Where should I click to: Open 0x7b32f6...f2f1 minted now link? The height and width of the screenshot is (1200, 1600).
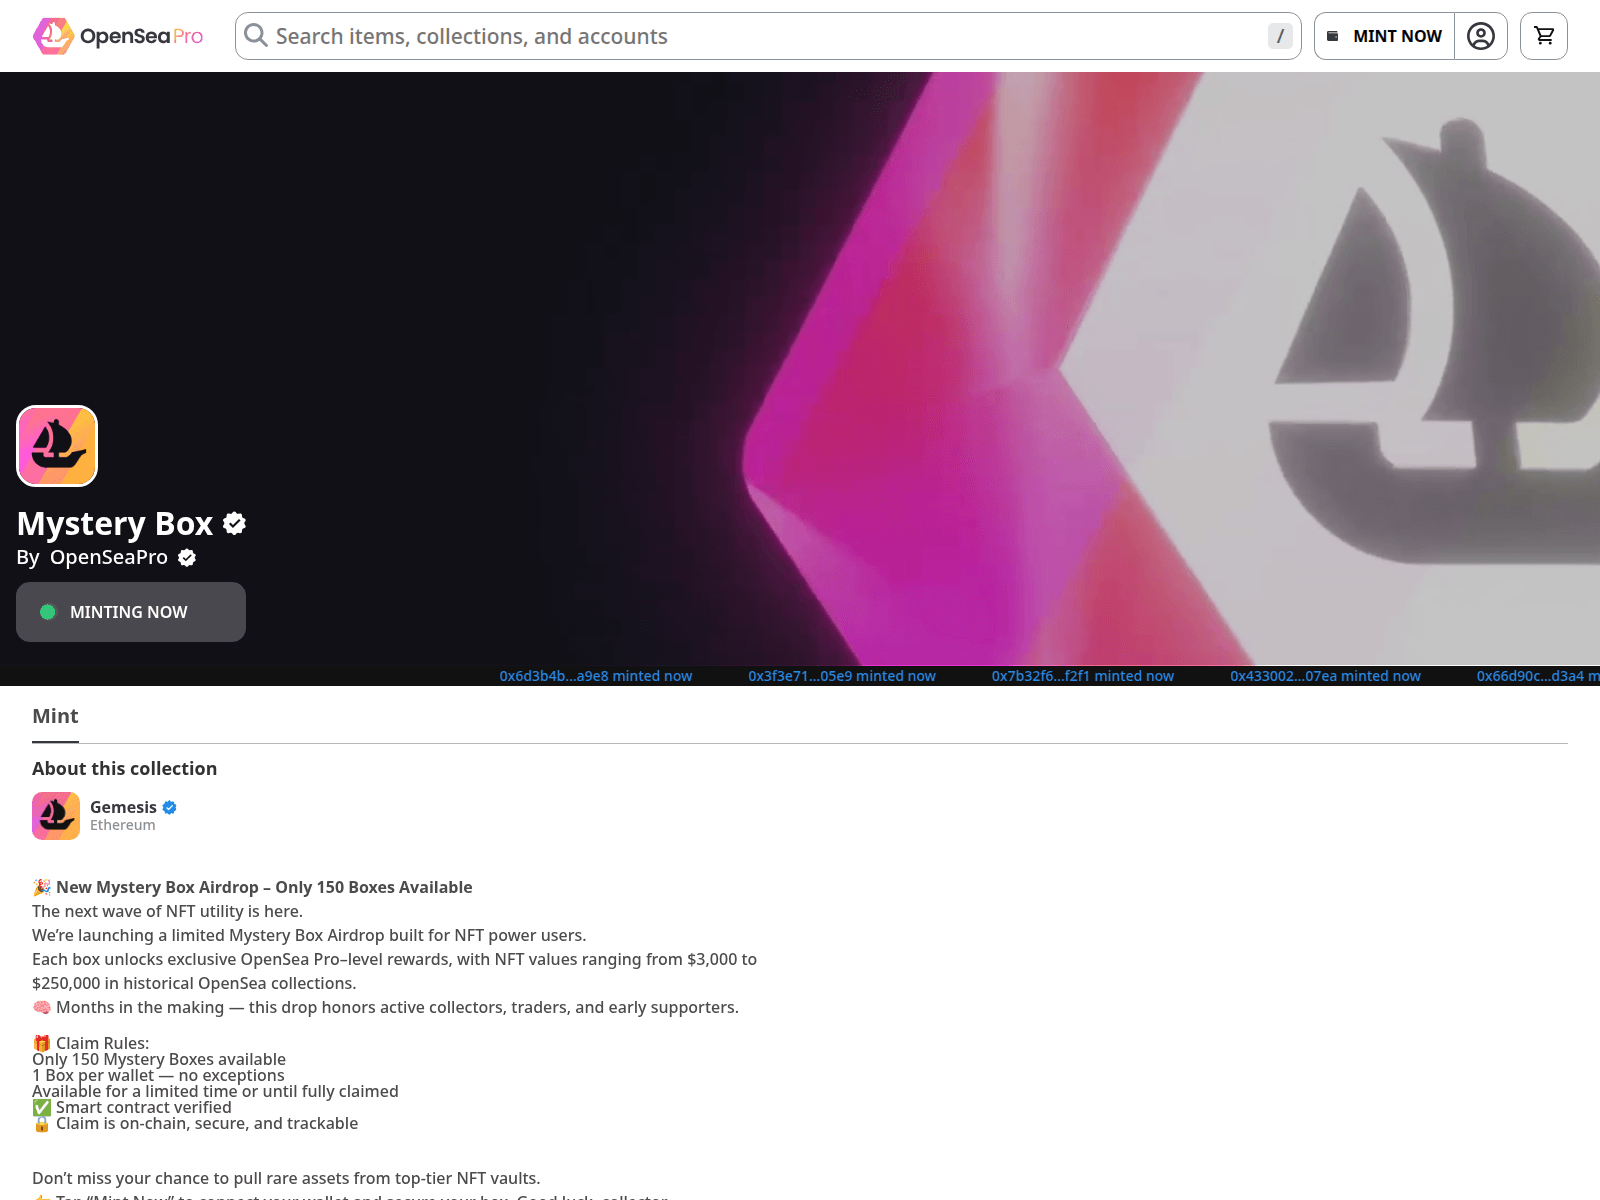point(1083,676)
